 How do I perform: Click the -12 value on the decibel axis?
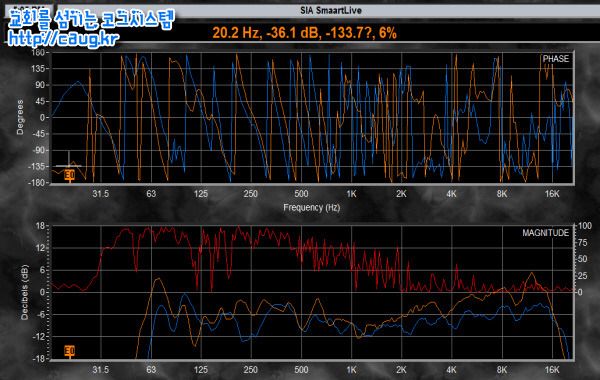point(39,337)
